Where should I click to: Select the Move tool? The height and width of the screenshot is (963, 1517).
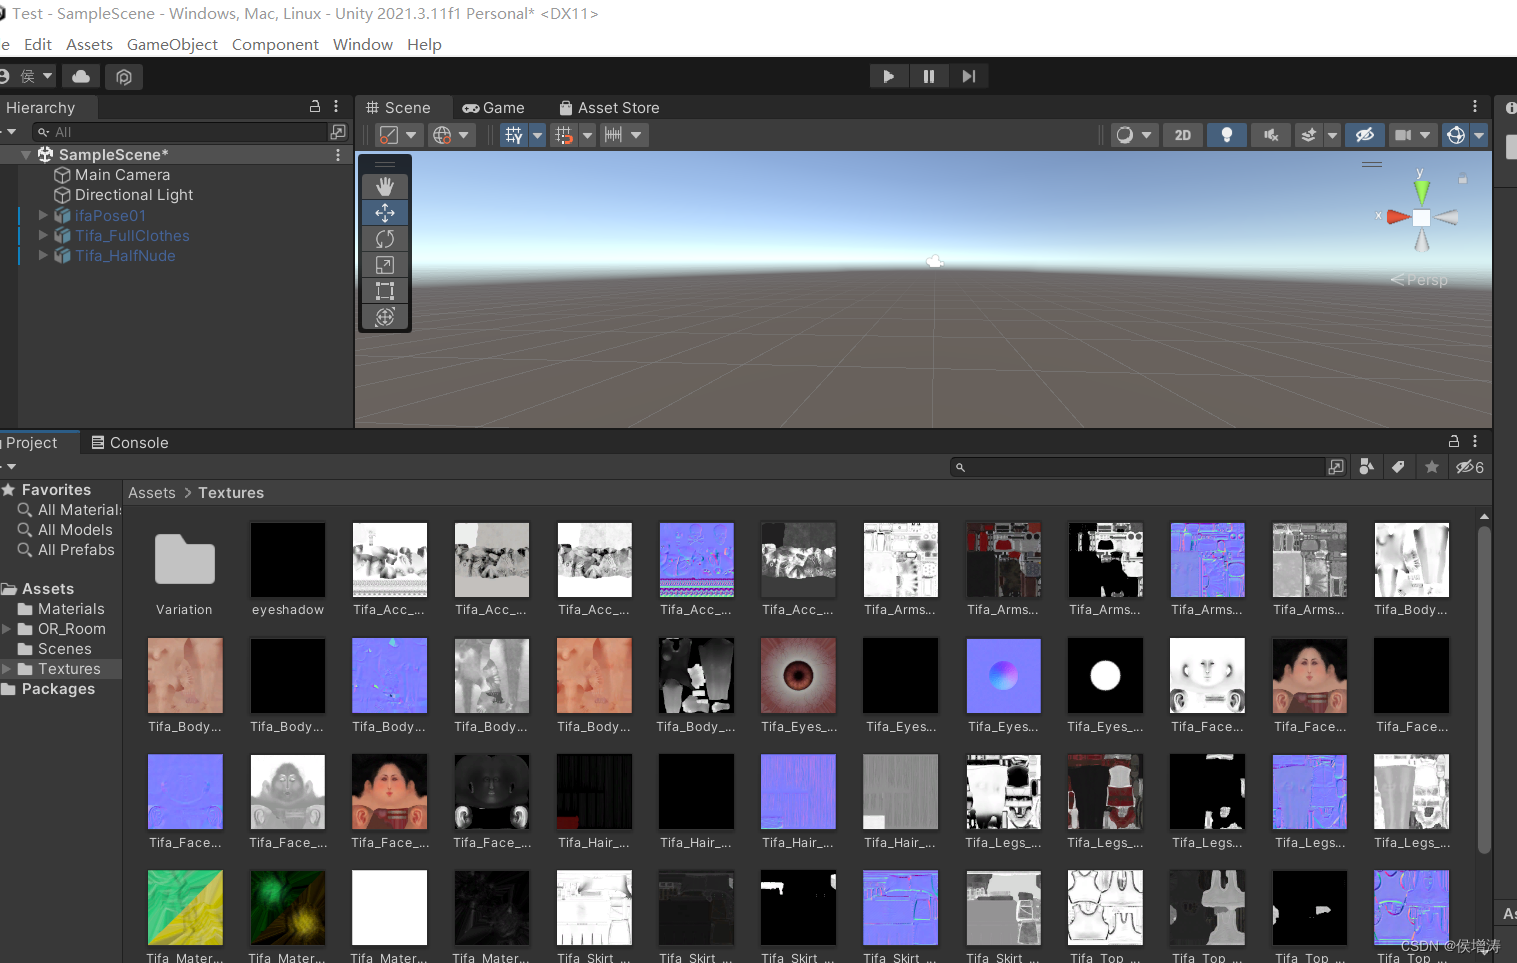[385, 213]
